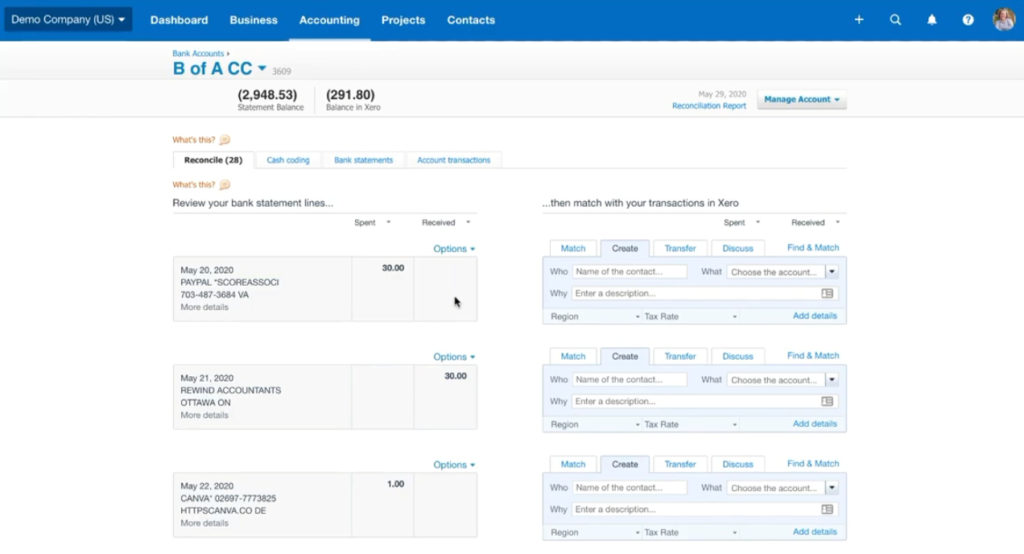1024x554 pixels.
Task: Open the Reconciliation Report link
Action: click(708, 106)
